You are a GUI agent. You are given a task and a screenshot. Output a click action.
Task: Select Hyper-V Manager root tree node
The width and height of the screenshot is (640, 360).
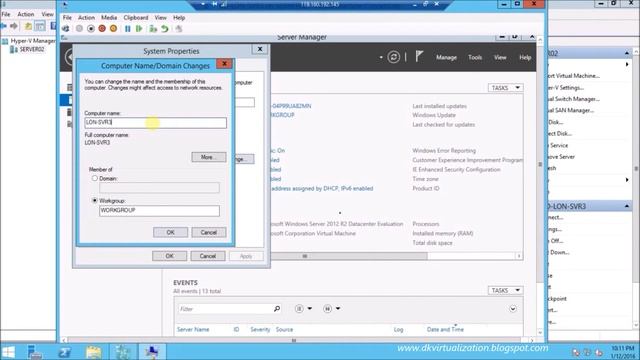click(32, 41)
